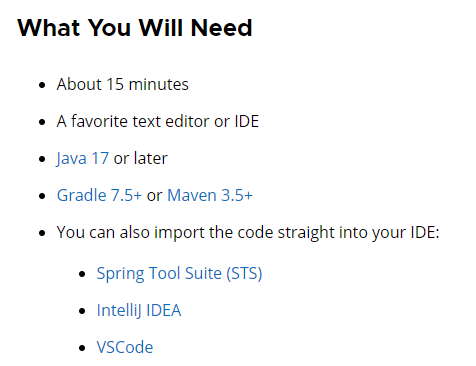Click the "or" between Gradle and Maven
The image size is (476, 366).
tap(154, 196)
